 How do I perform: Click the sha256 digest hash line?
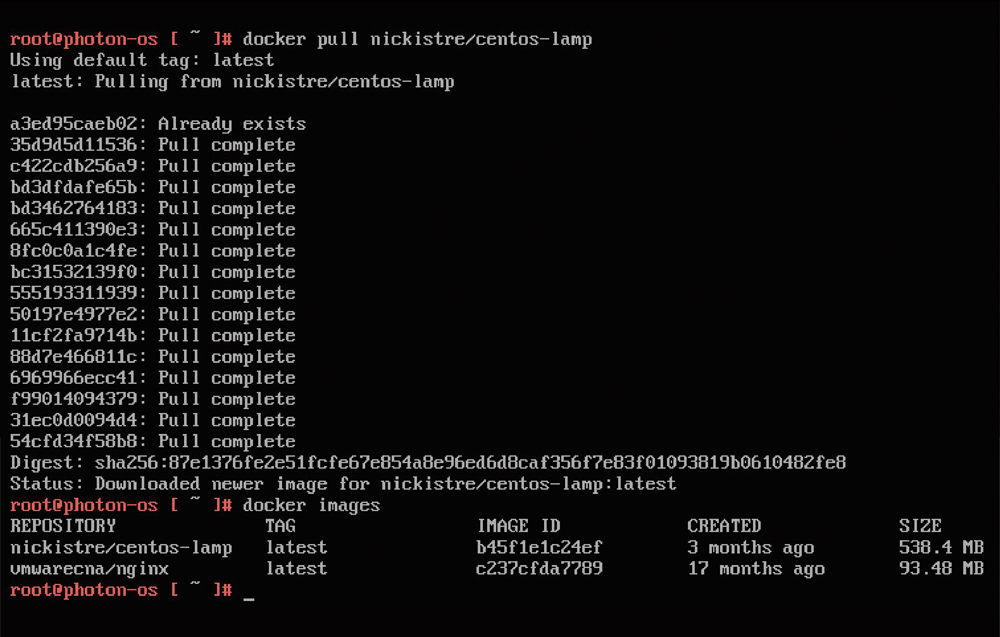click(428, 463)
